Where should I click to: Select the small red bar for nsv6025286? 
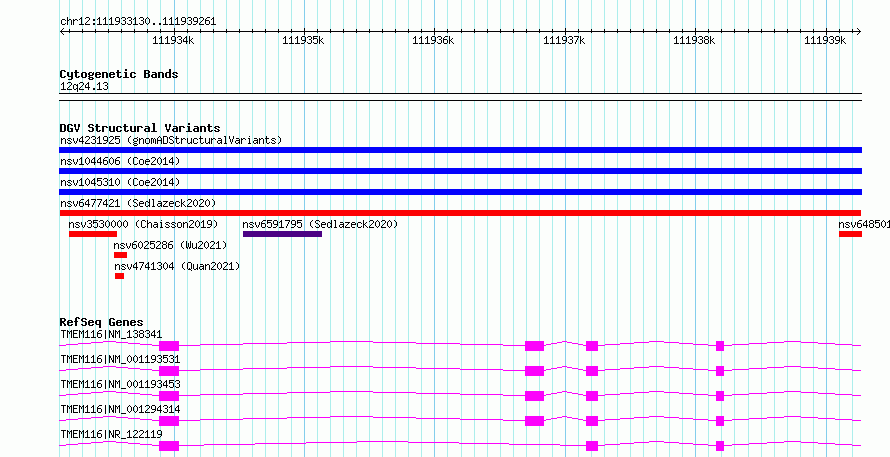tap(120, 255)
